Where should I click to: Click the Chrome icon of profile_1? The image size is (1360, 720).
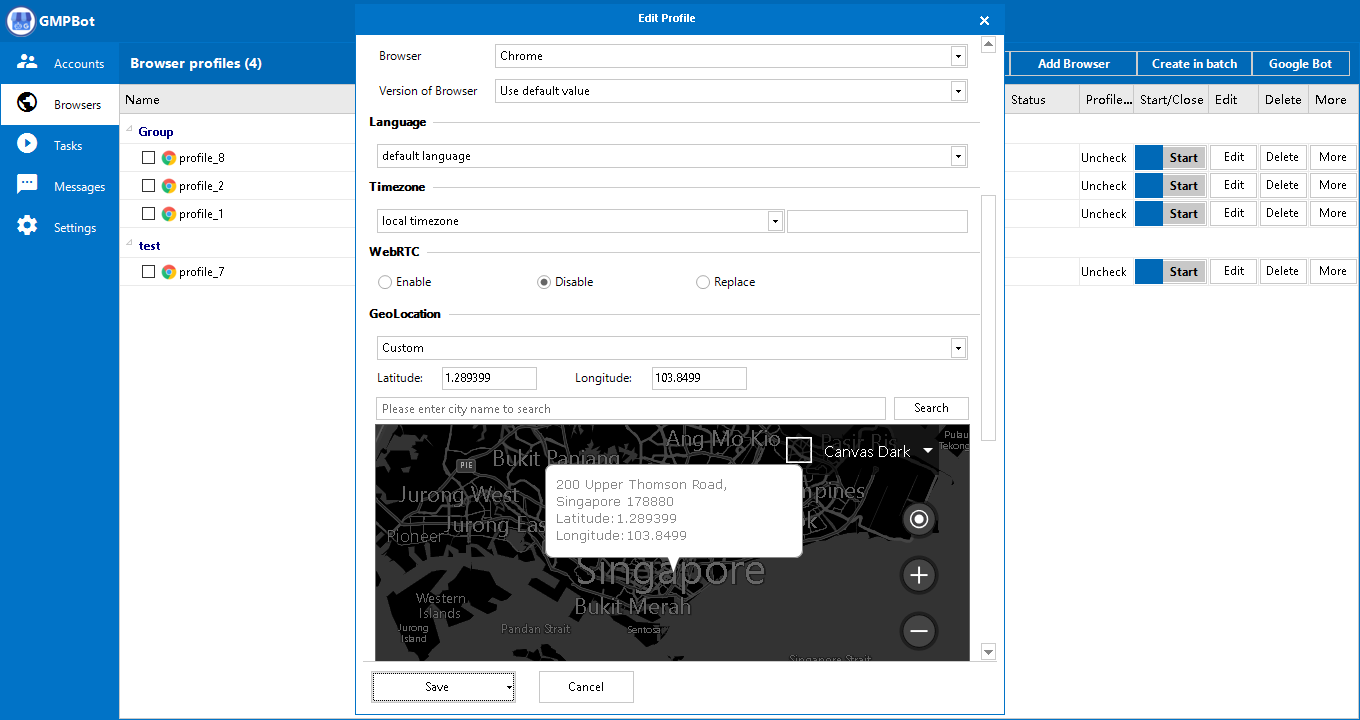pyautogui.click(x=169, y=214)
